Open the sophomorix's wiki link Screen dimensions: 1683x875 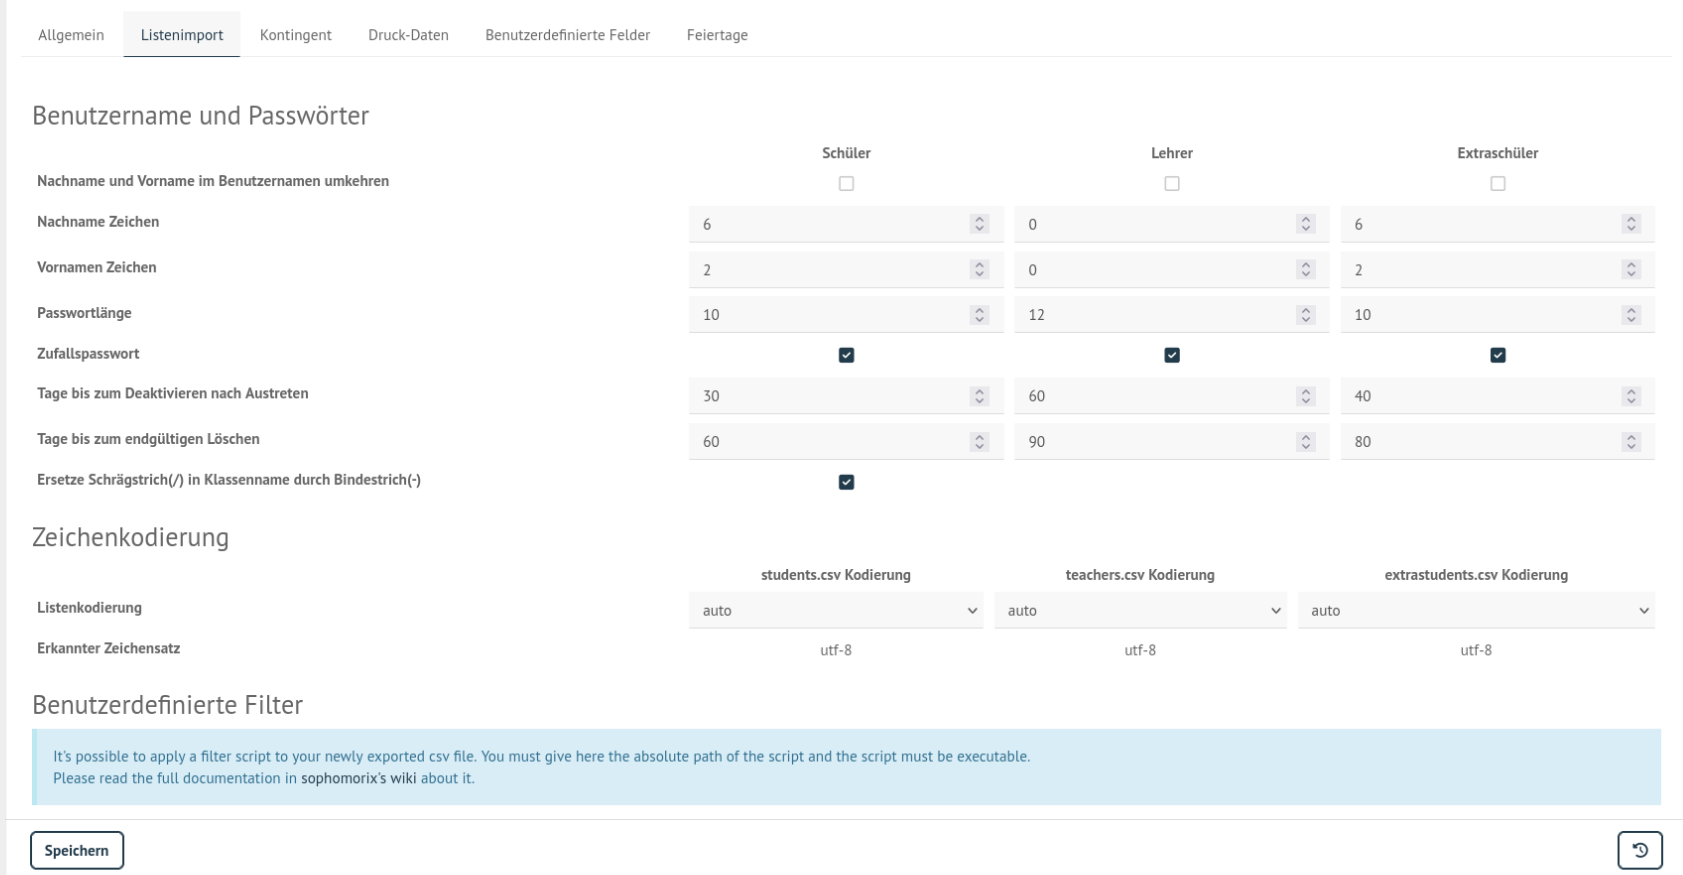click(359, 778)
